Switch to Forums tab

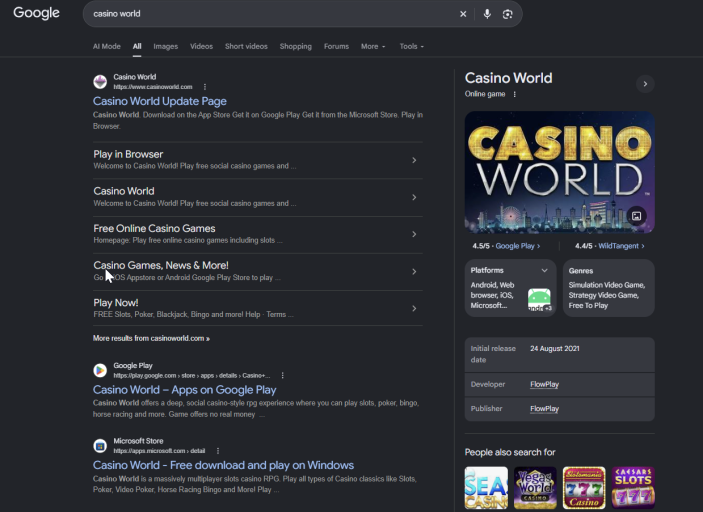click(336, 46)
